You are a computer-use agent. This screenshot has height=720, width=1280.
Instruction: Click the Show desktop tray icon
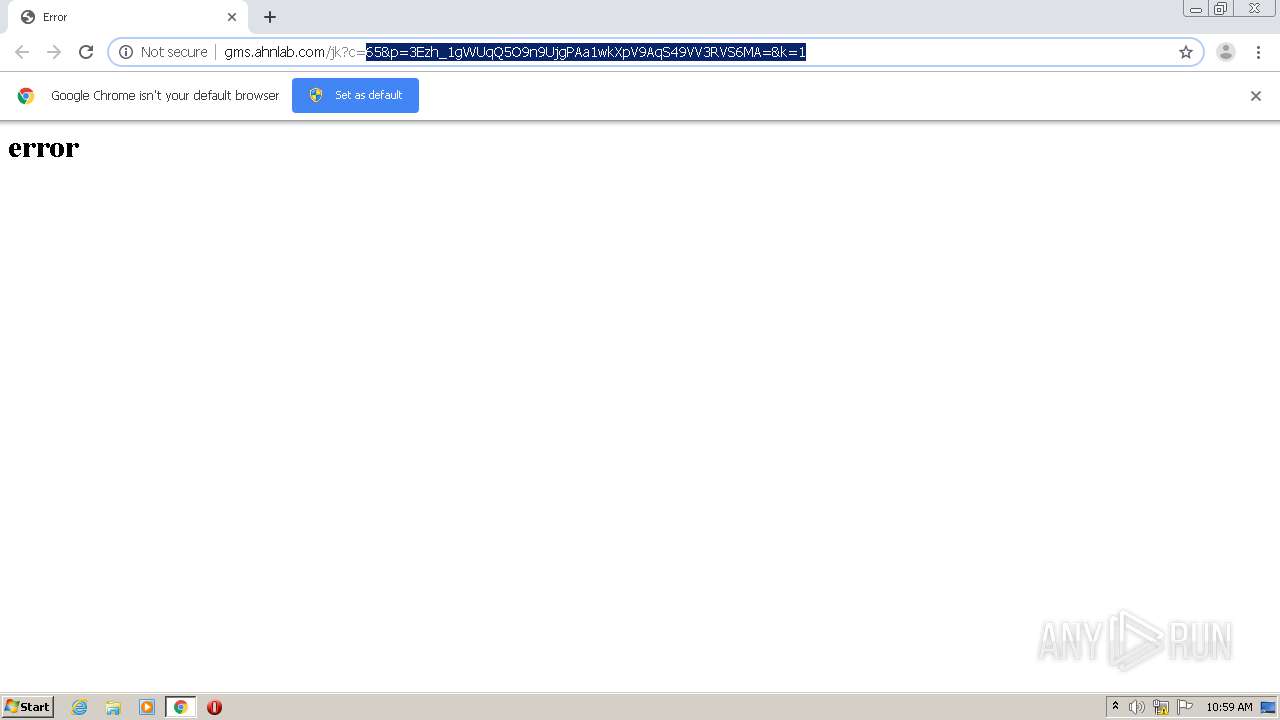pyautogui.click(x=1268, y=707)
